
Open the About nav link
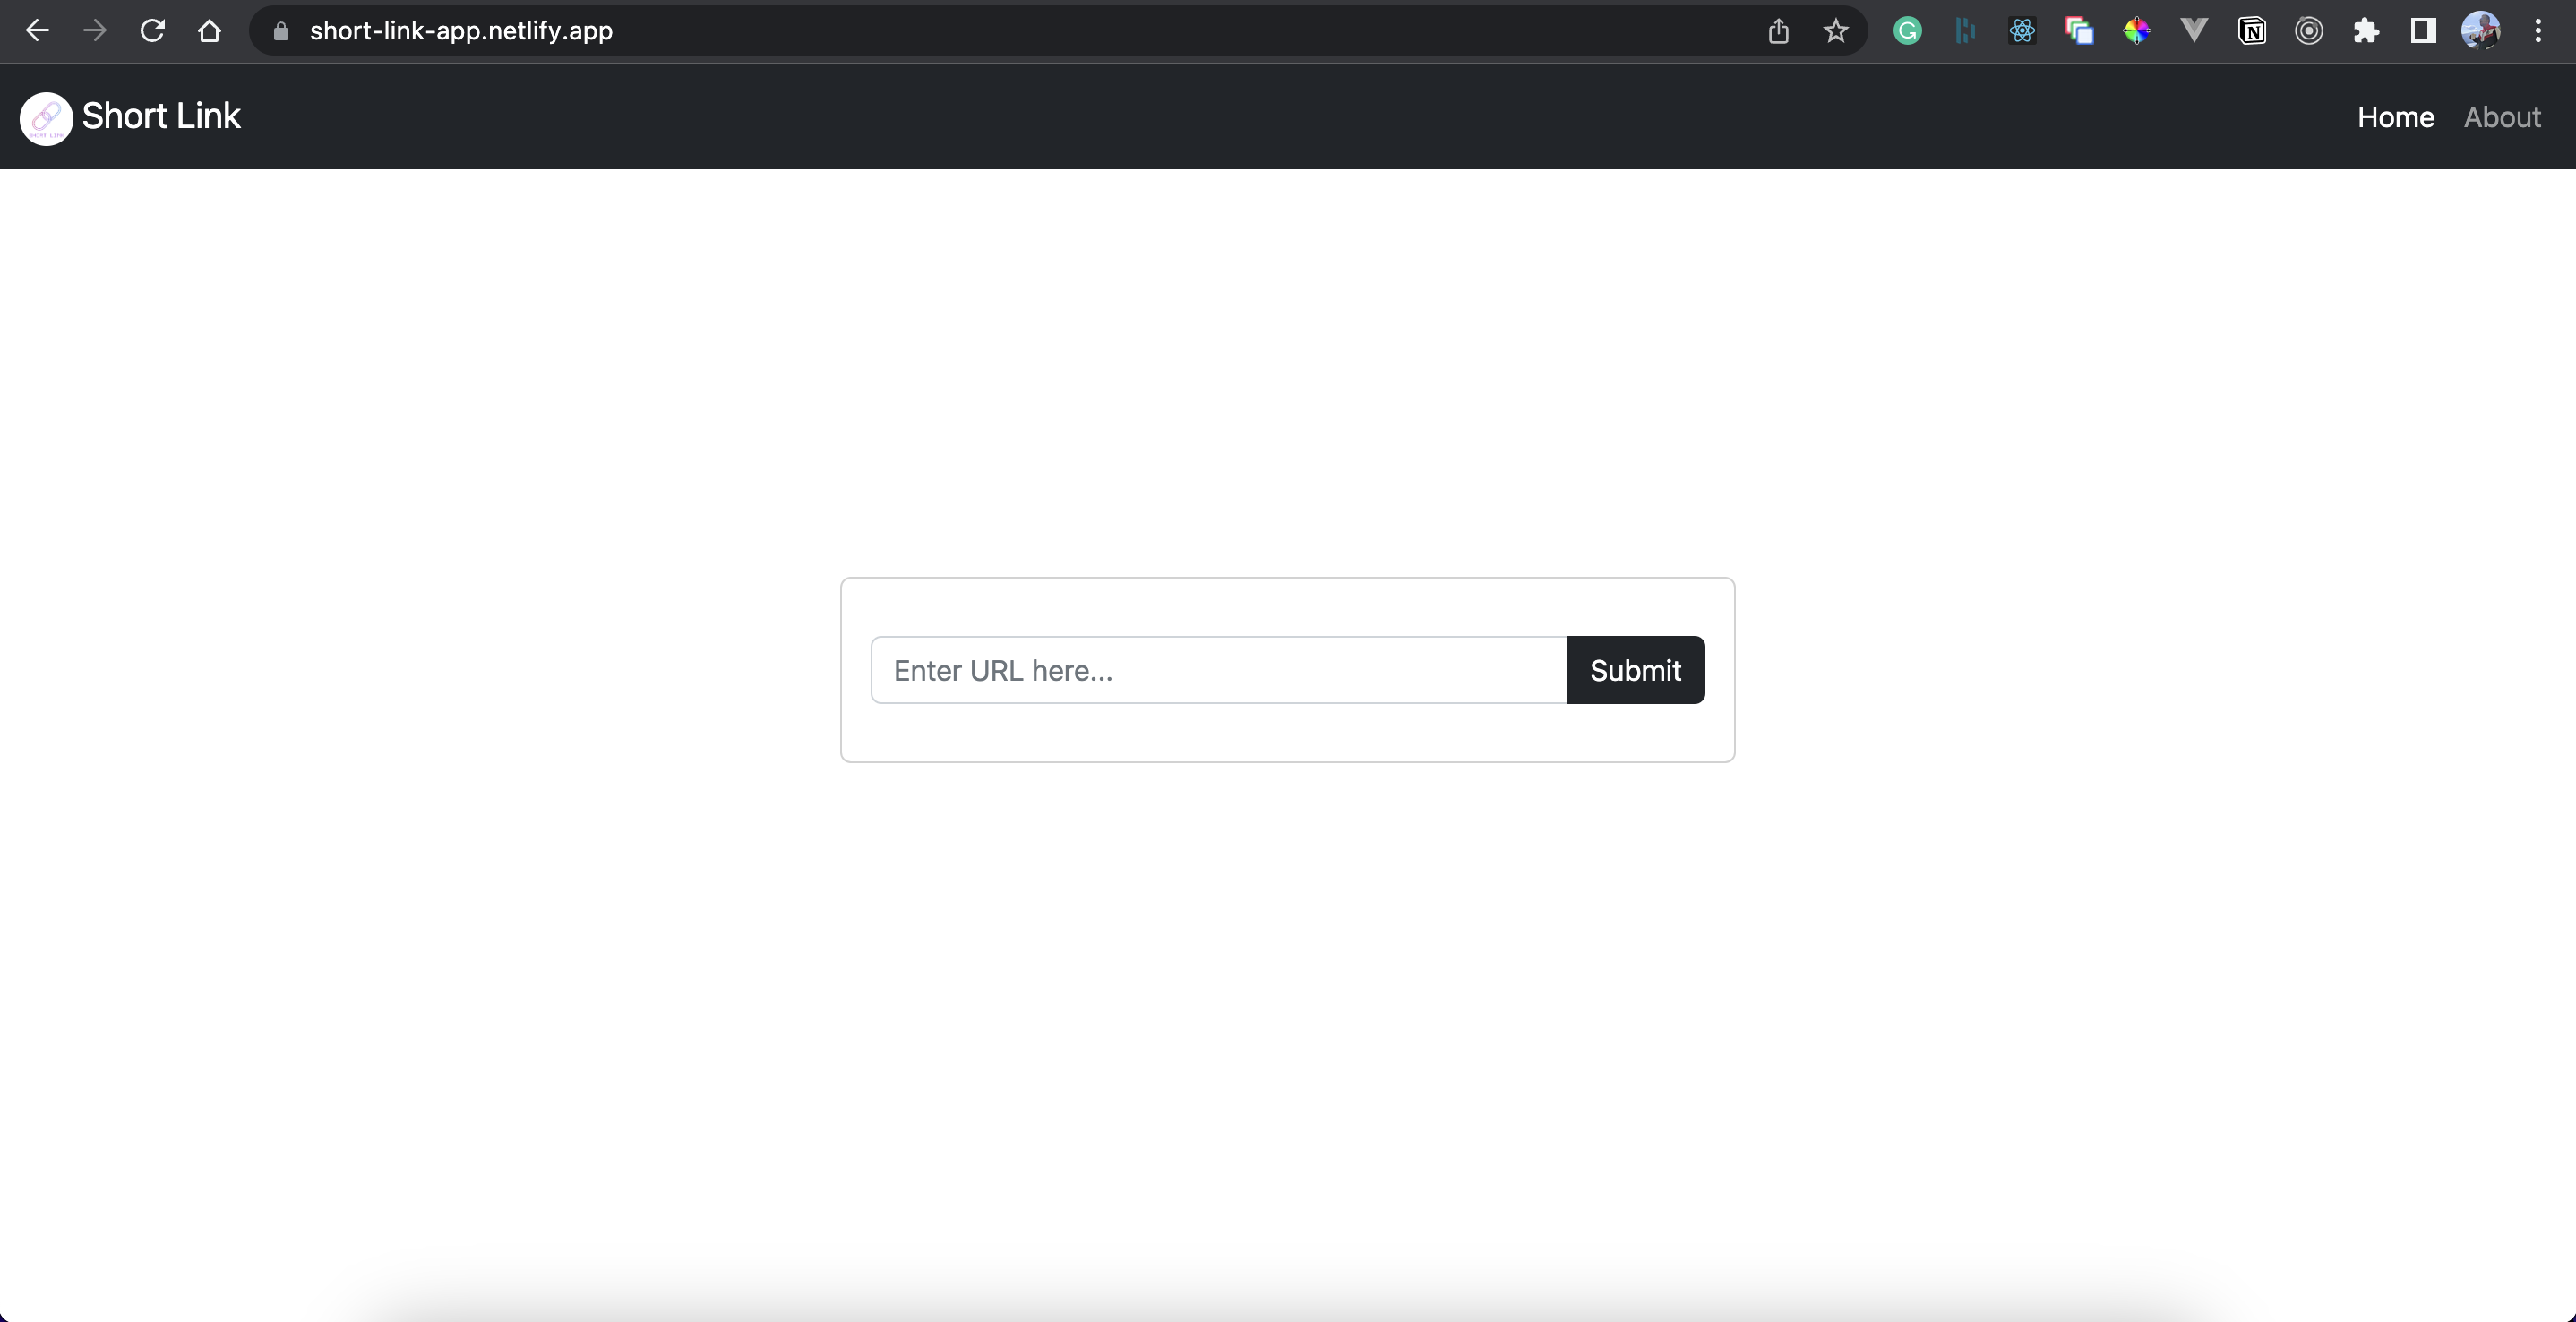2502,117
